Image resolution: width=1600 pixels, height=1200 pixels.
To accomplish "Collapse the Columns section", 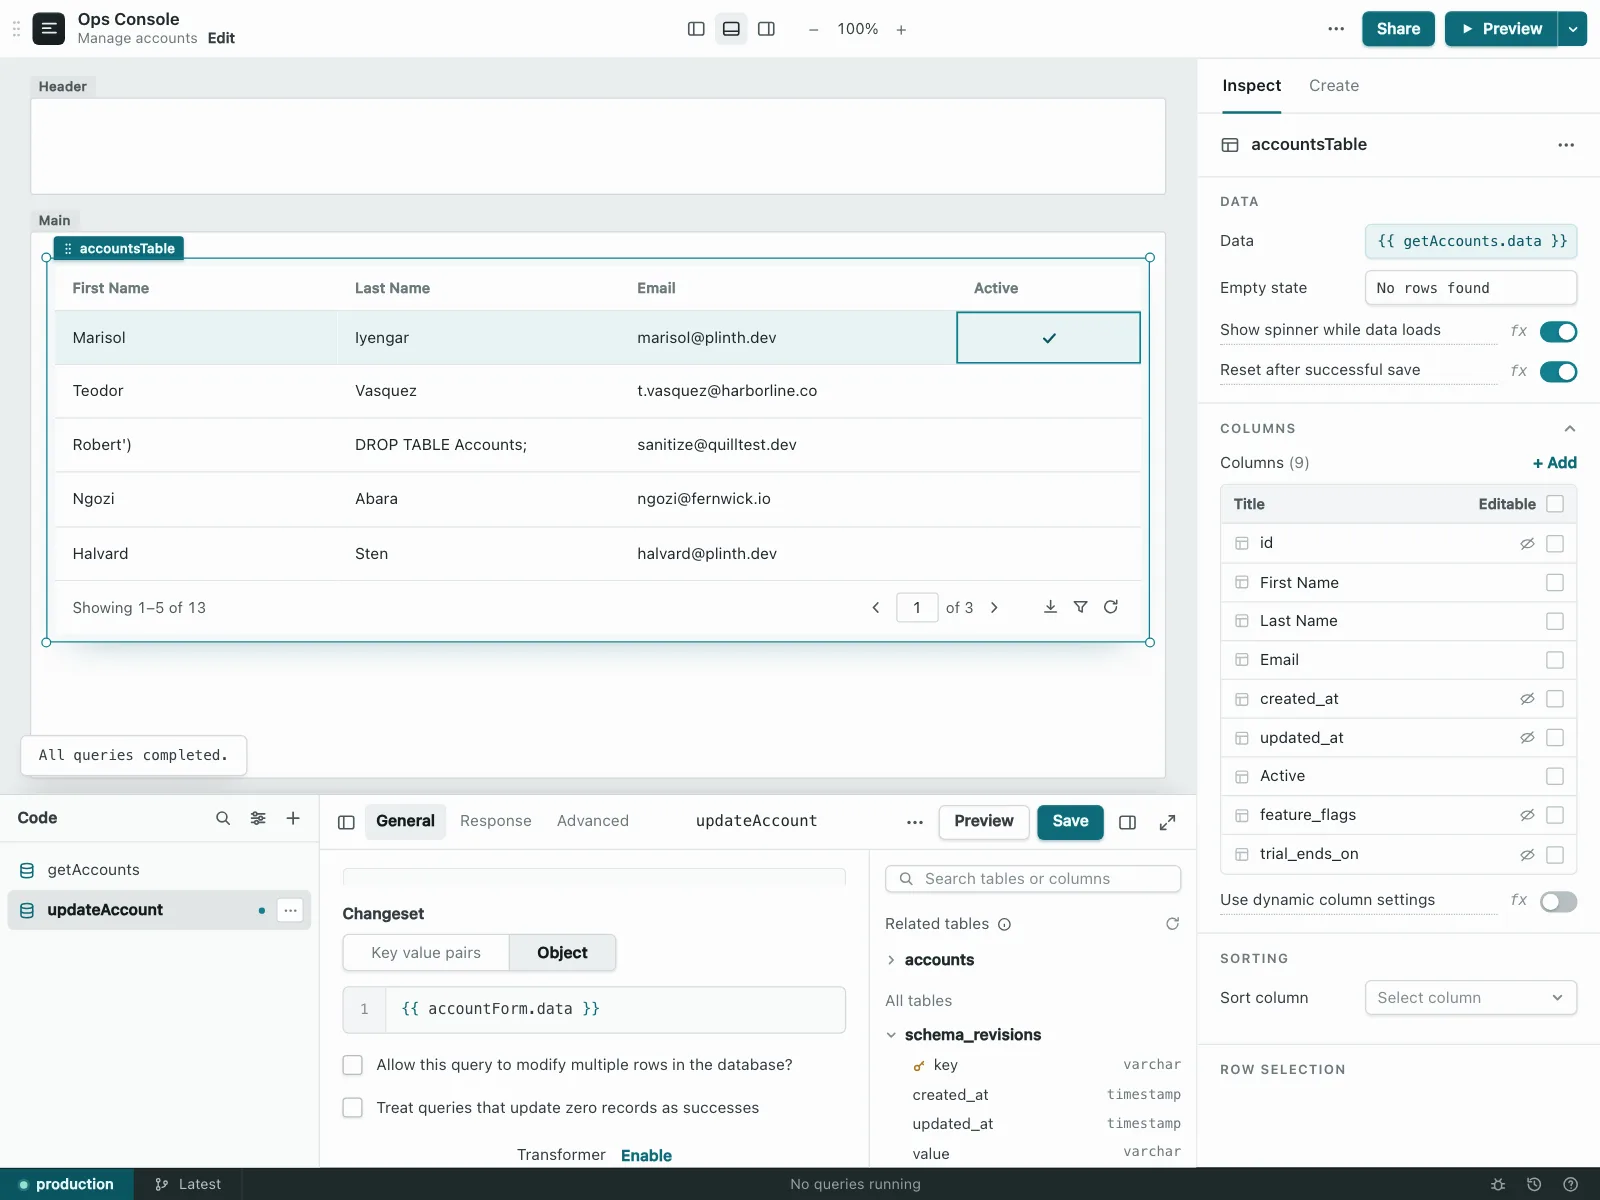I will 1570,428.
